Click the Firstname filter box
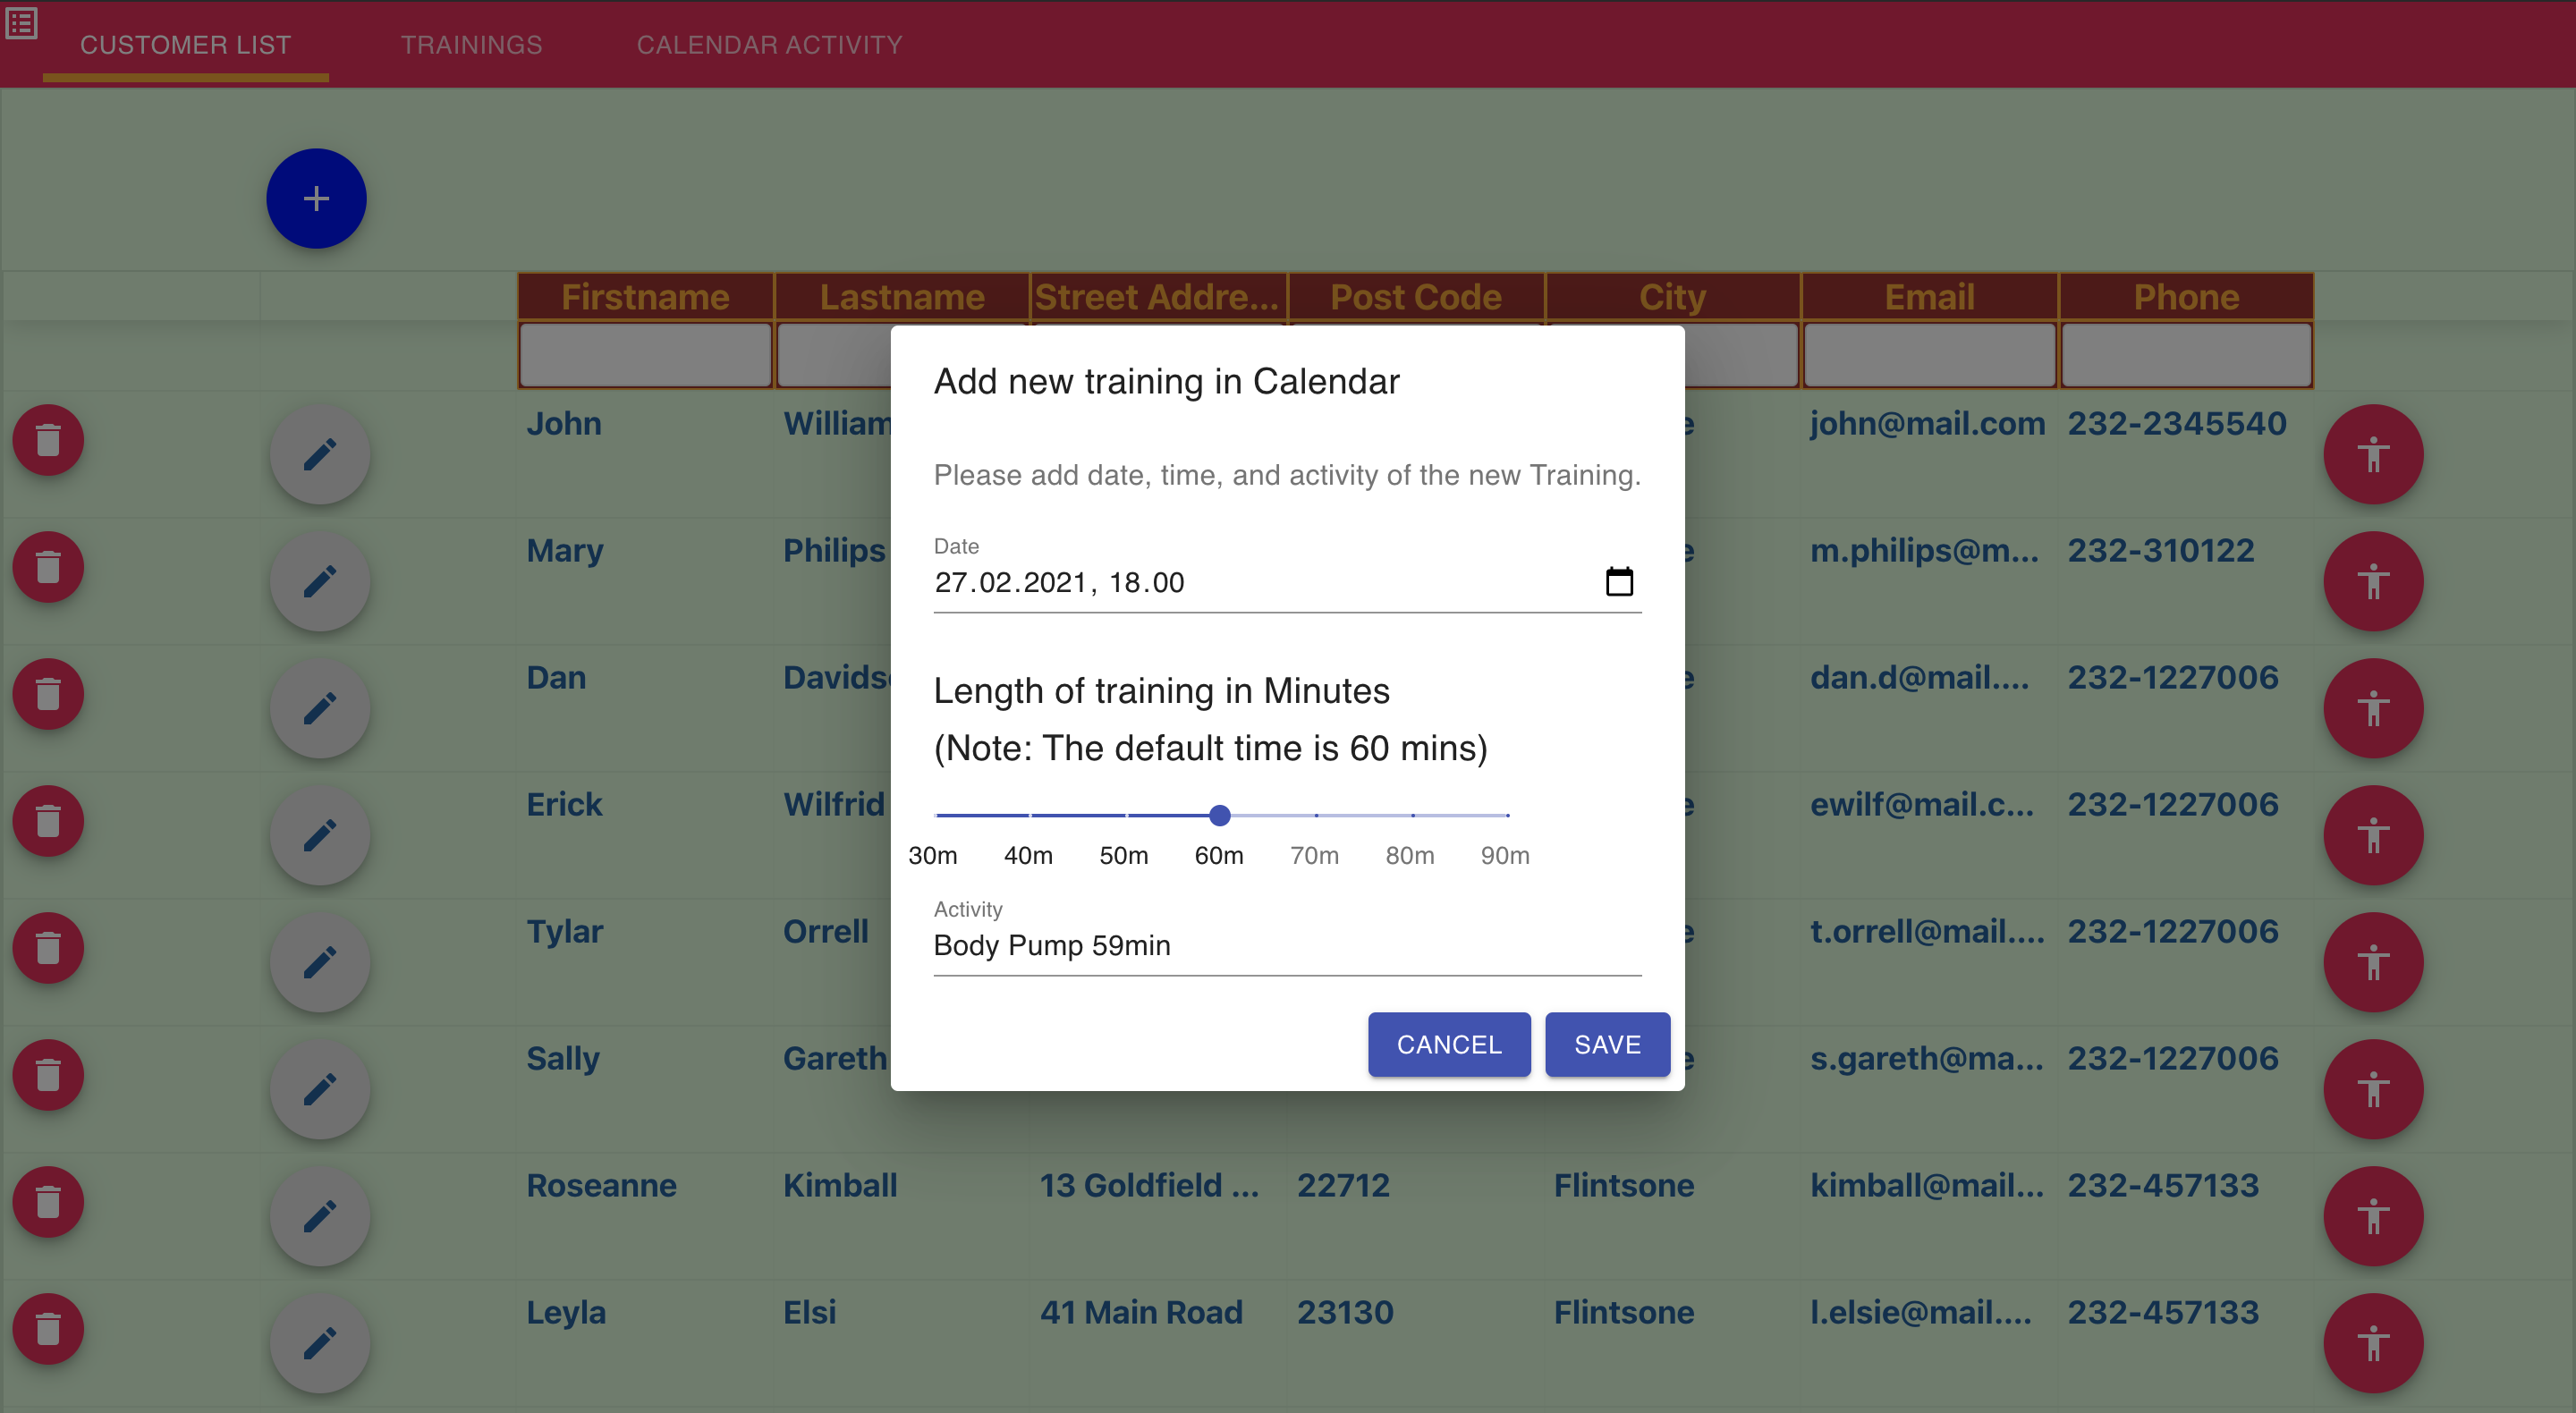 coord(645,355)
